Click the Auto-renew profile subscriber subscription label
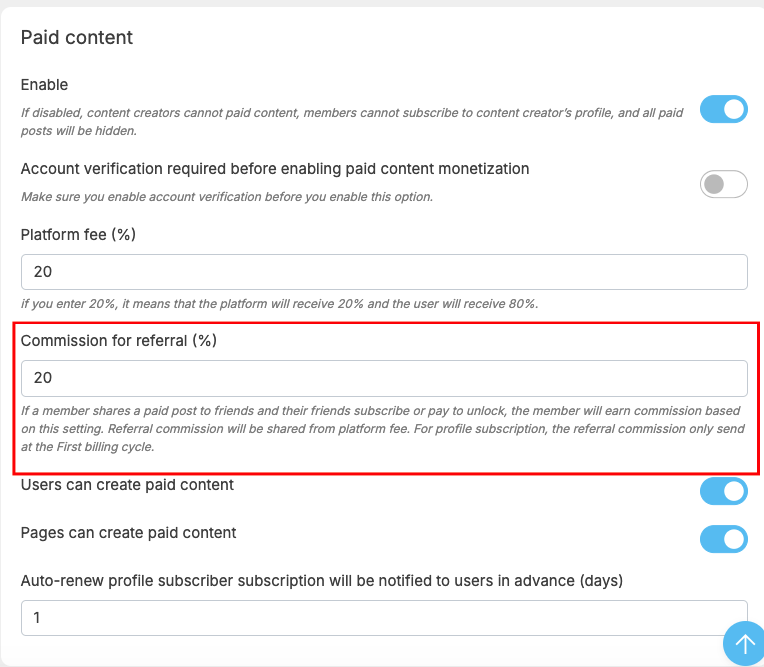The height and width of the screenshot is (667, 764). pyautogui.click(x=322, y=581)
